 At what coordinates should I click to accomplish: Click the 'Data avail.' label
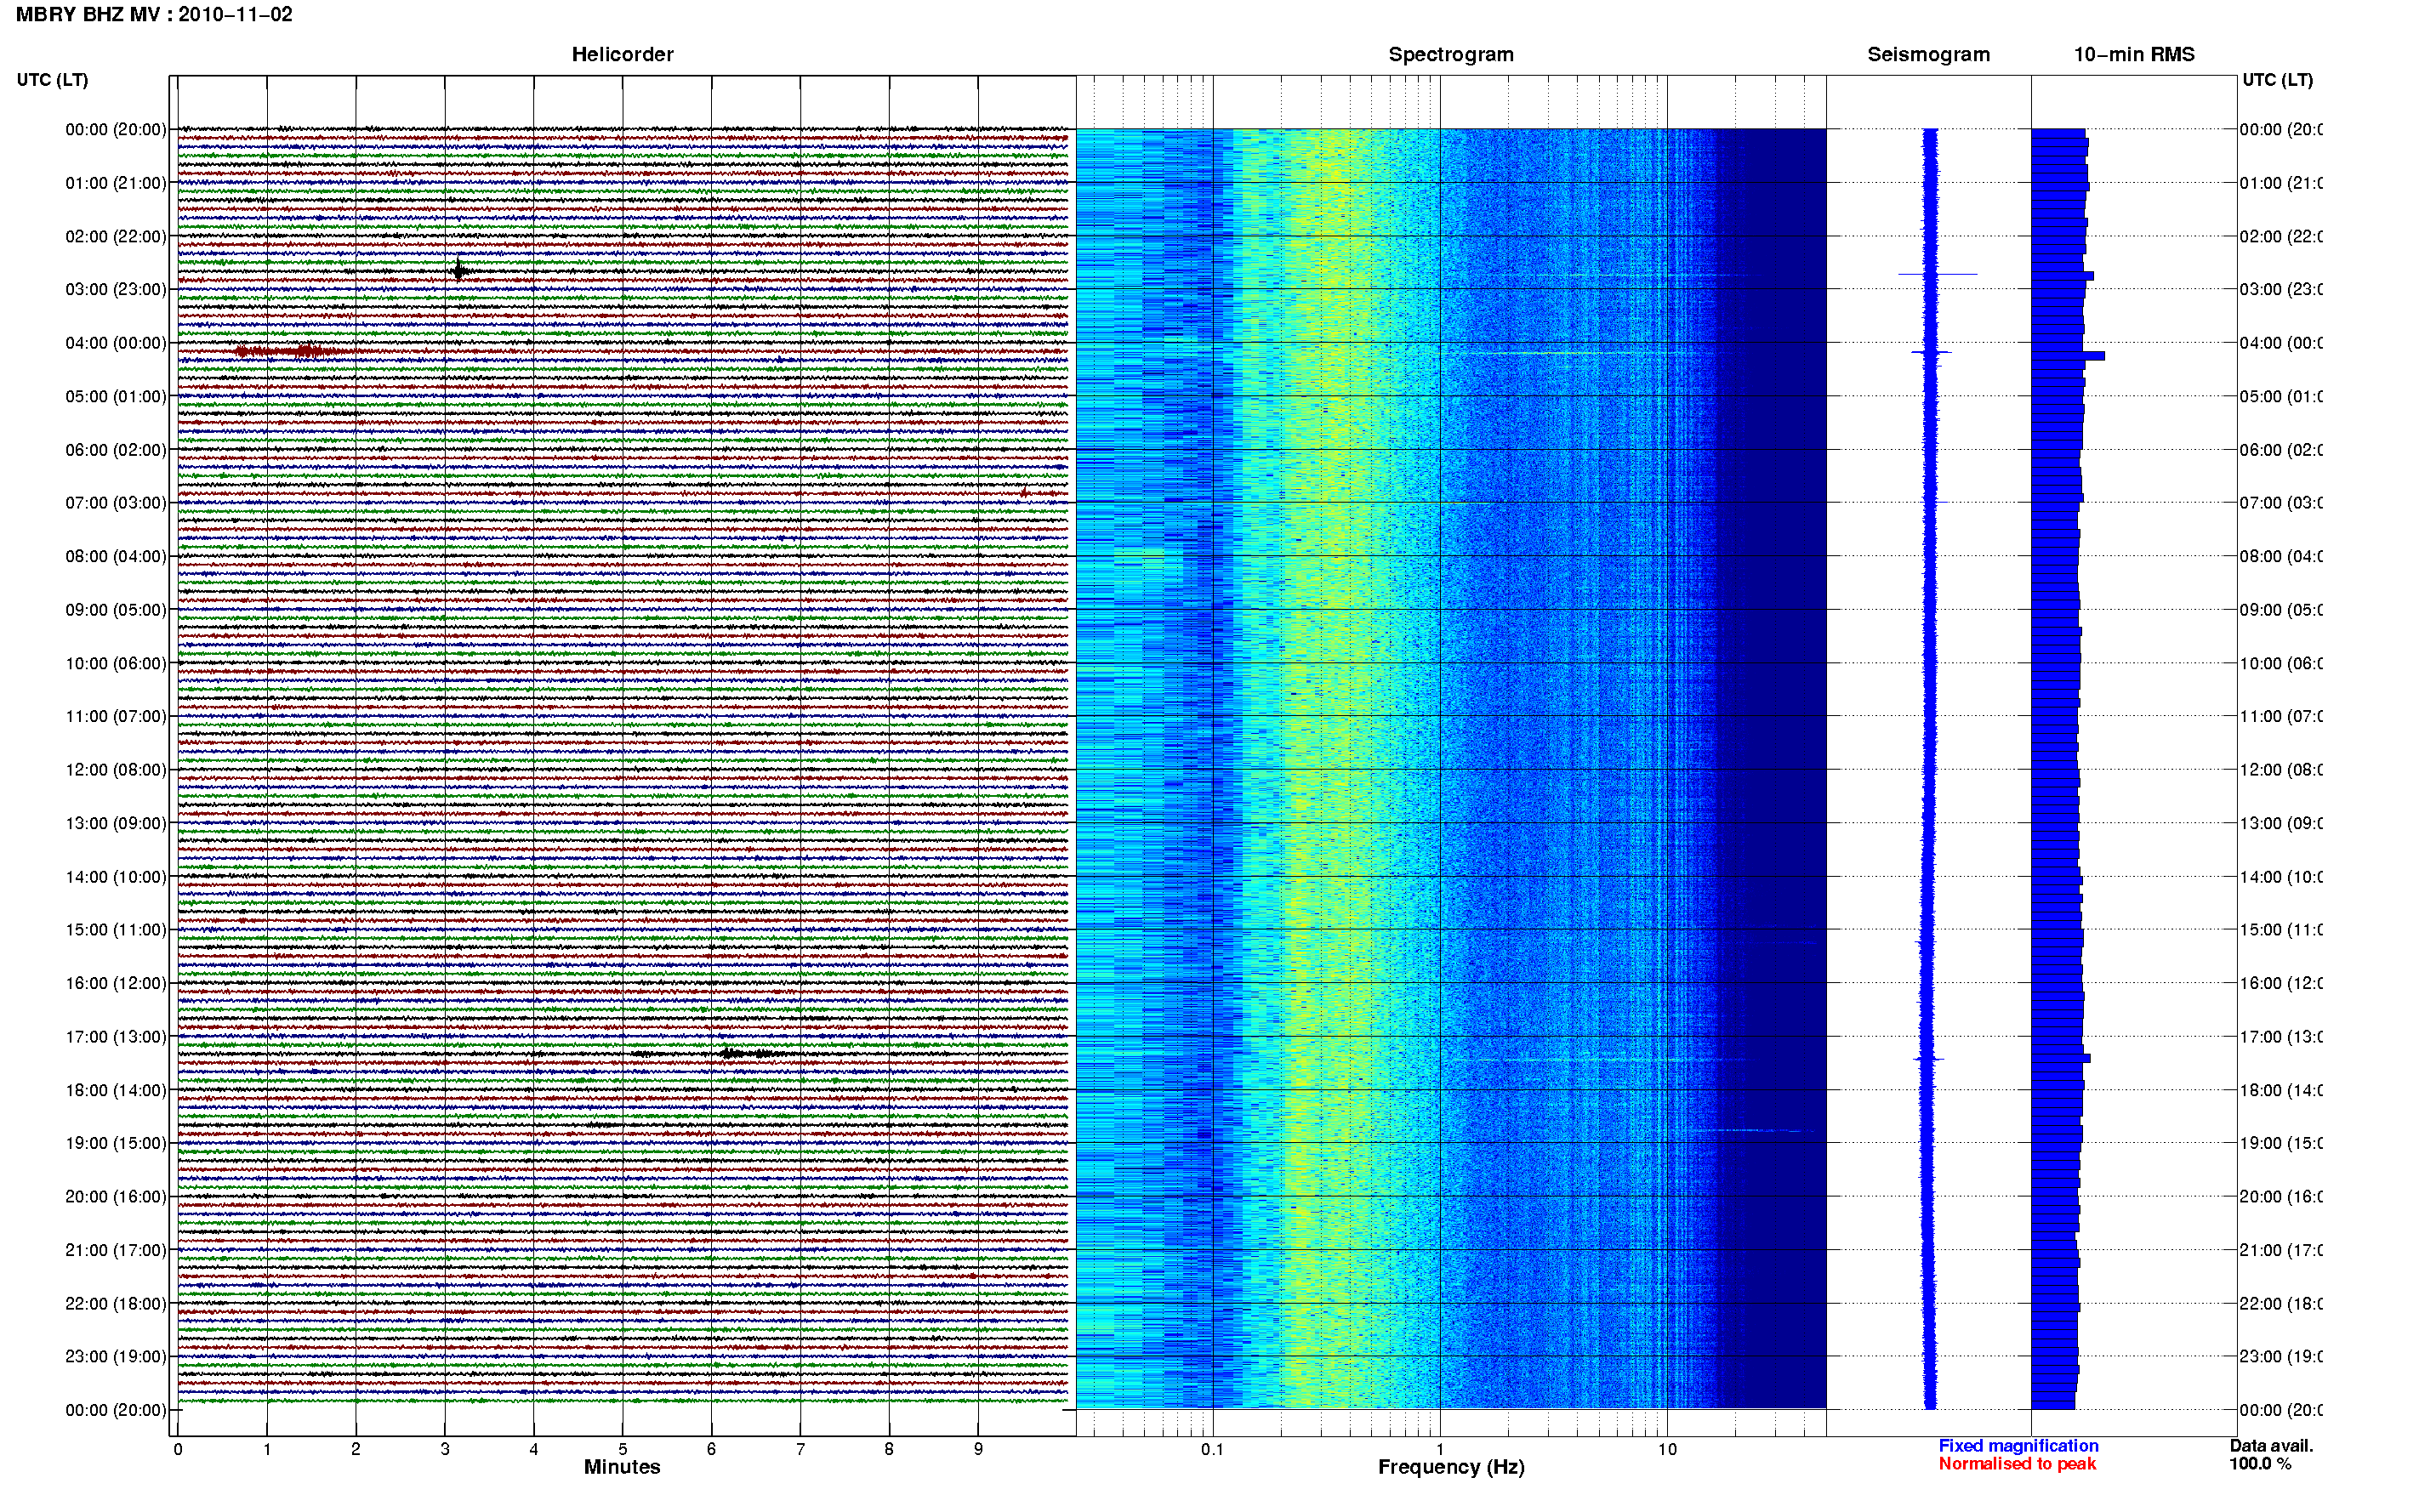(x=2271, y=1446)
